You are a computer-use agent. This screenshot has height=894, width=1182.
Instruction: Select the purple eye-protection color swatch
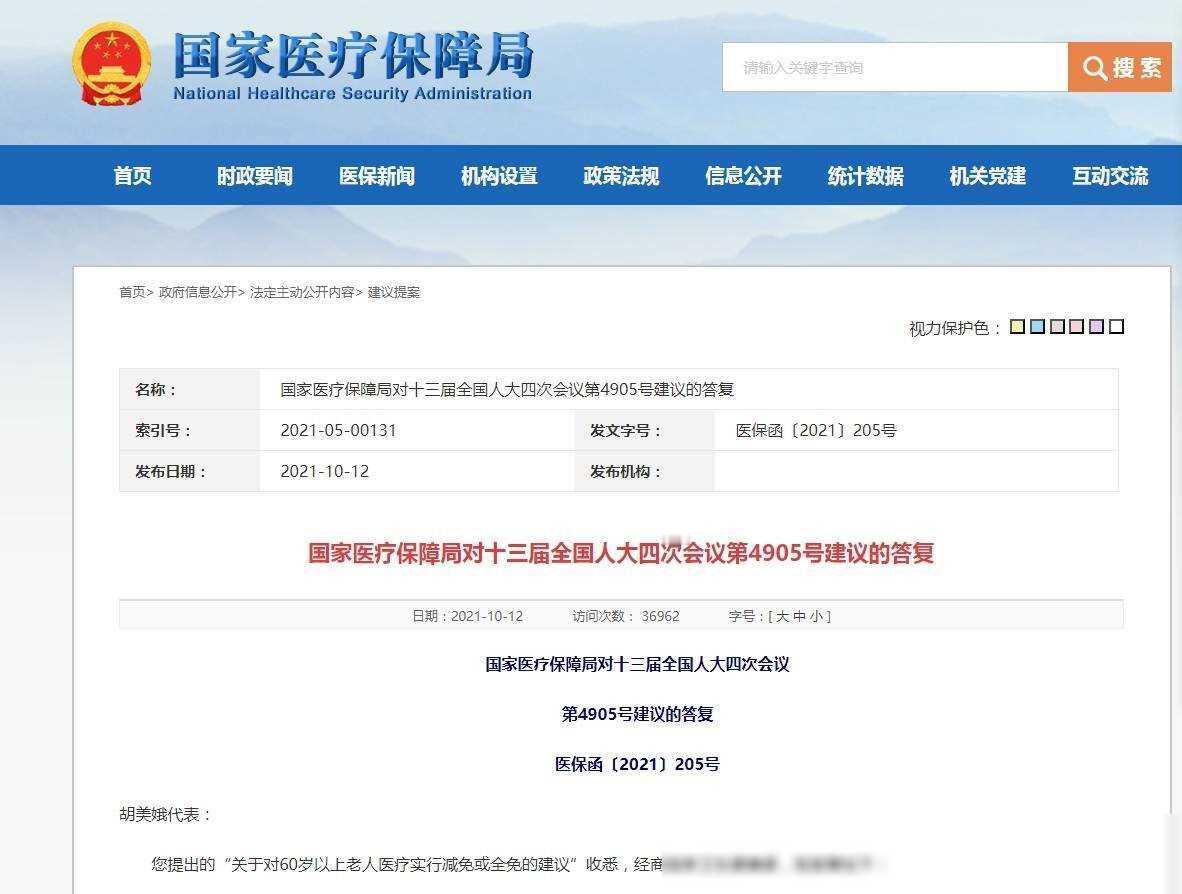coord(1097,326)
